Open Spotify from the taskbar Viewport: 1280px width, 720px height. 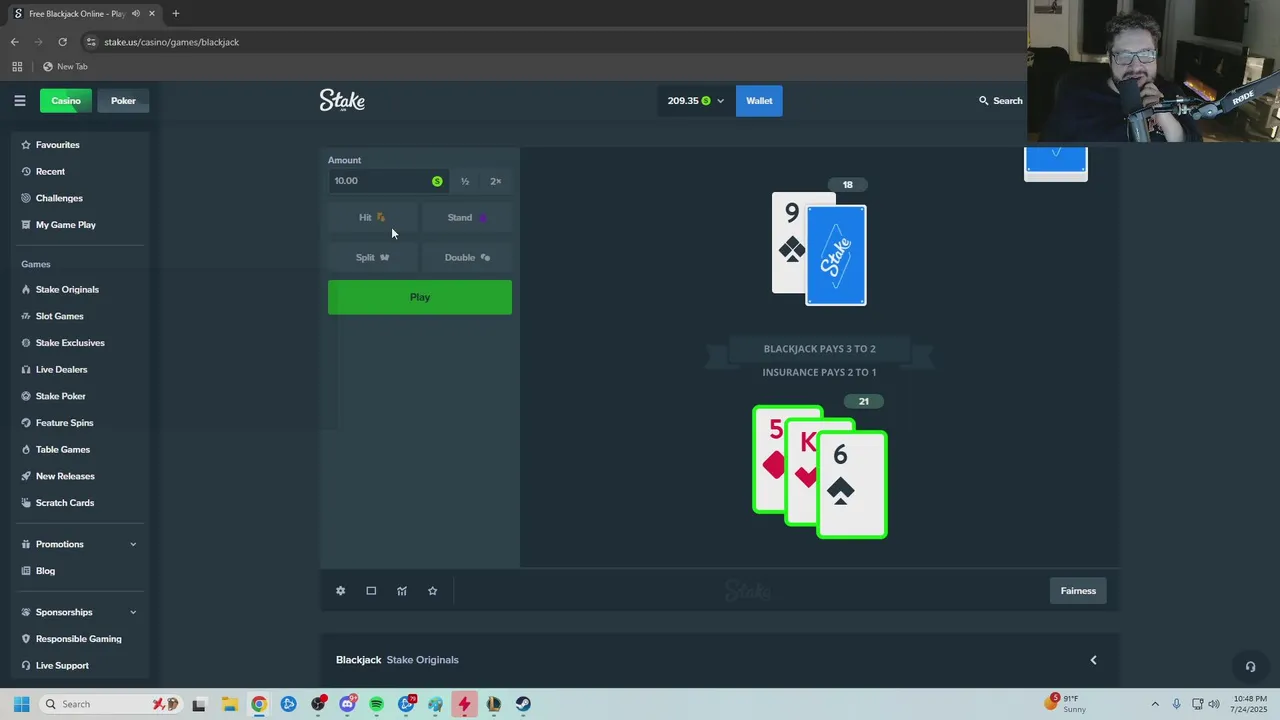[377, 704]
